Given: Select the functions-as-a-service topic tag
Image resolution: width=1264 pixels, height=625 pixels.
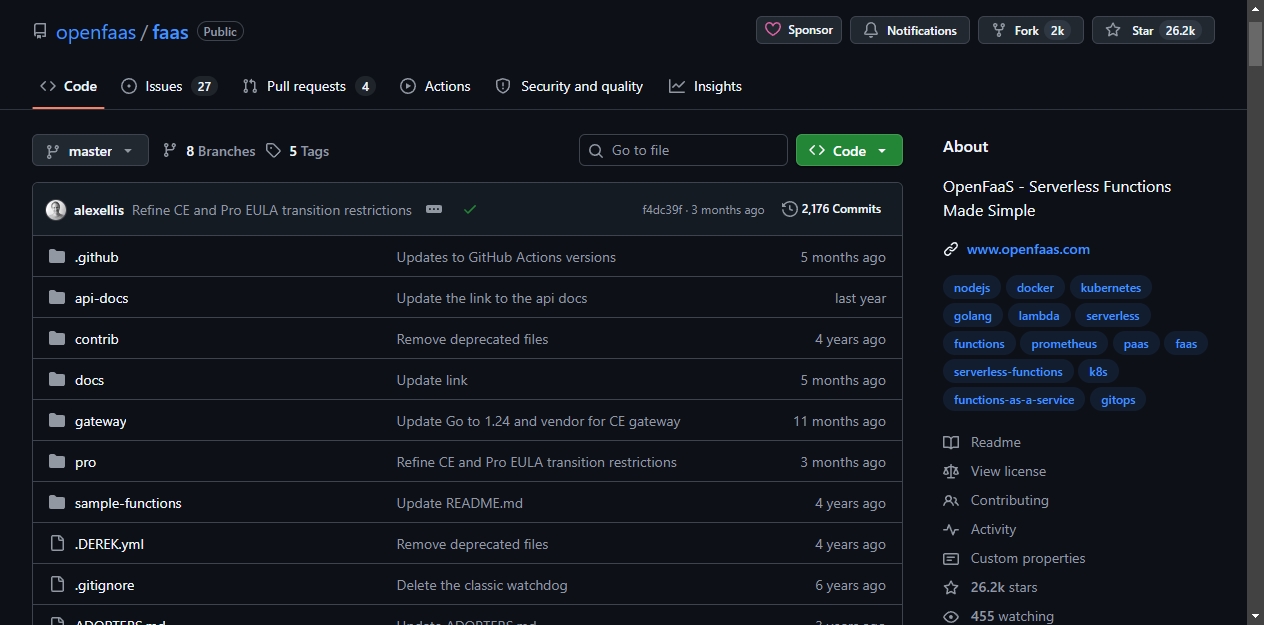Looking at the screenshot, I should (x=1014, y=399).
